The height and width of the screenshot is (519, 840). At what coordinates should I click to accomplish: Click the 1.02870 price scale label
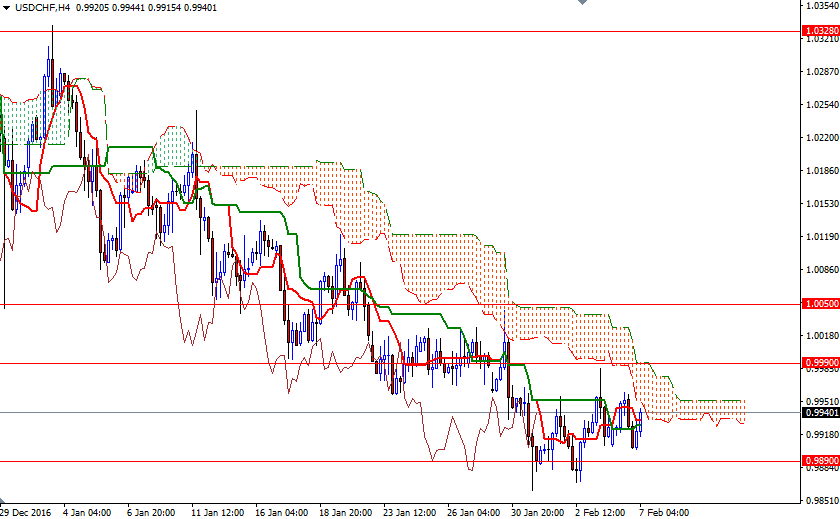click(x=822, y=71)
